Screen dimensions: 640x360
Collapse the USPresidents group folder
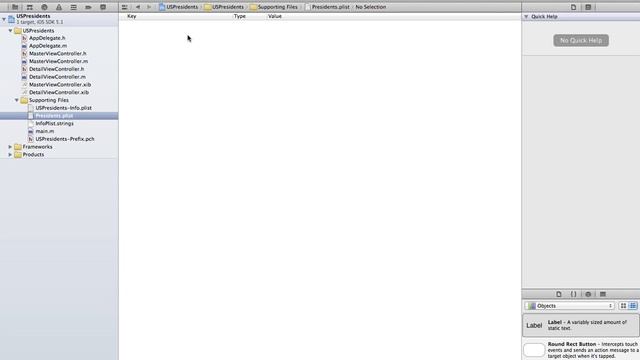pyautogui.click(x=11, y=31)
